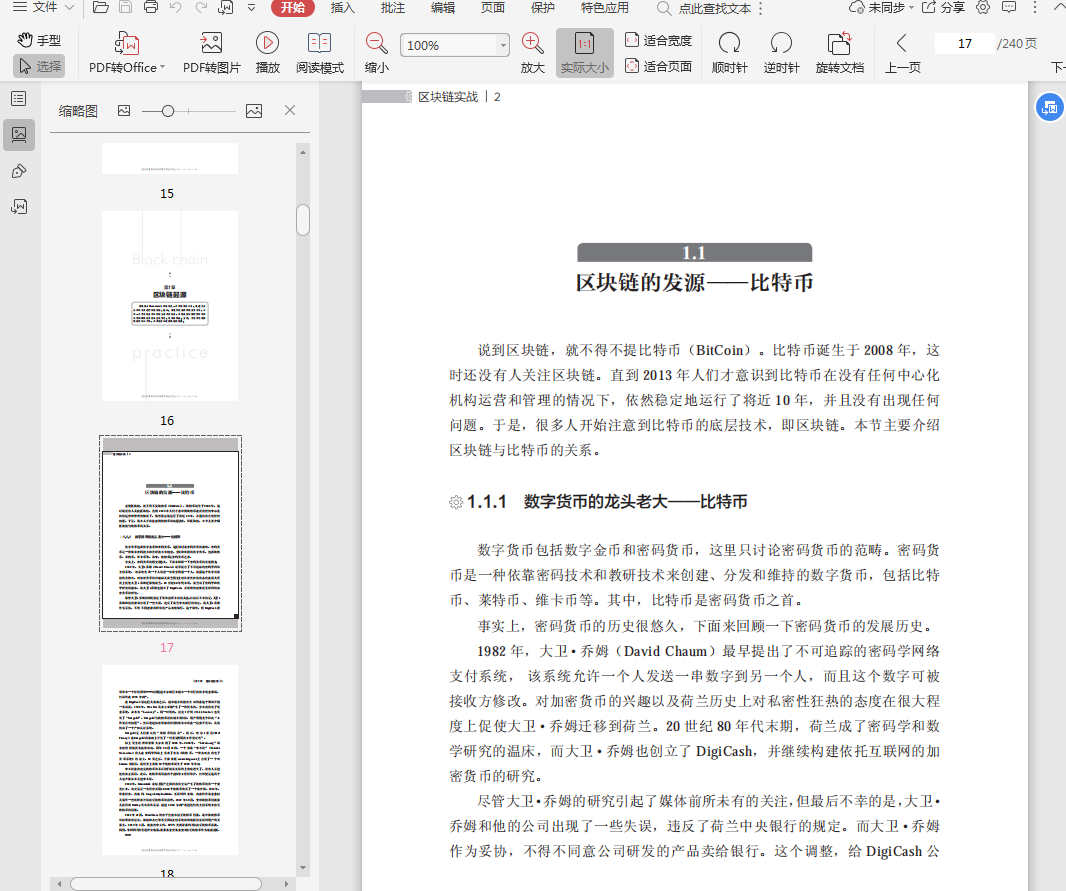Screen dimensions: 1066x891
Task: Switch to the 开始 tab
Action: (293, 7)
